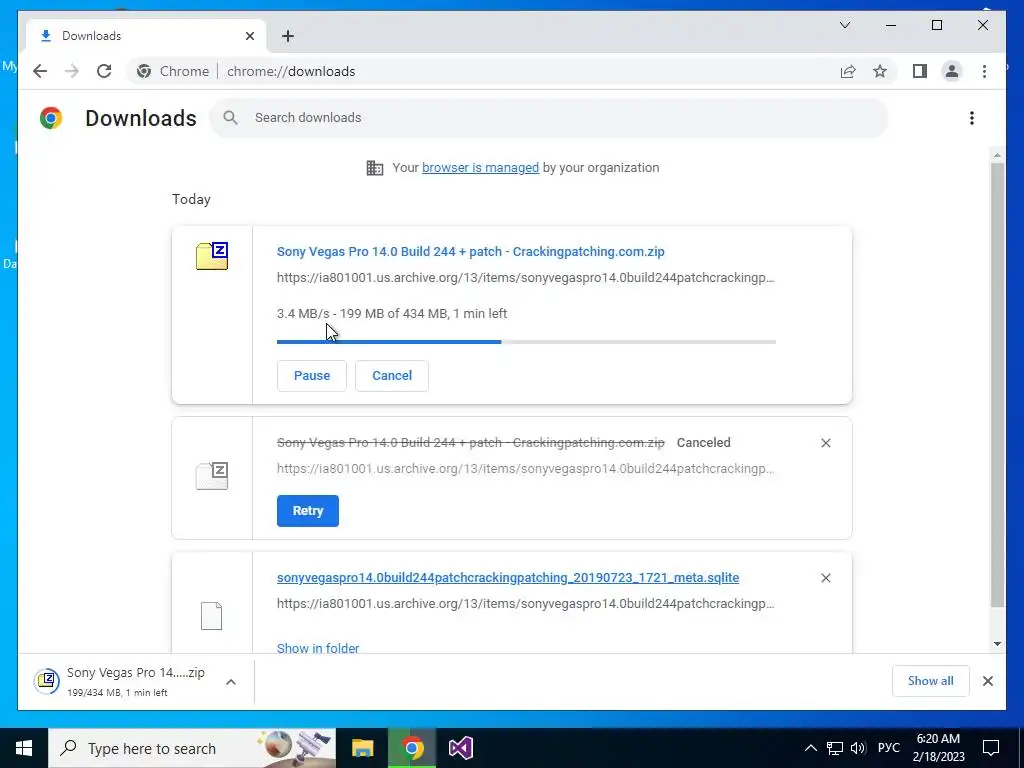Click the Search downloads field
The width and height of the screenshot is (1024, 768).
[549, 118]
